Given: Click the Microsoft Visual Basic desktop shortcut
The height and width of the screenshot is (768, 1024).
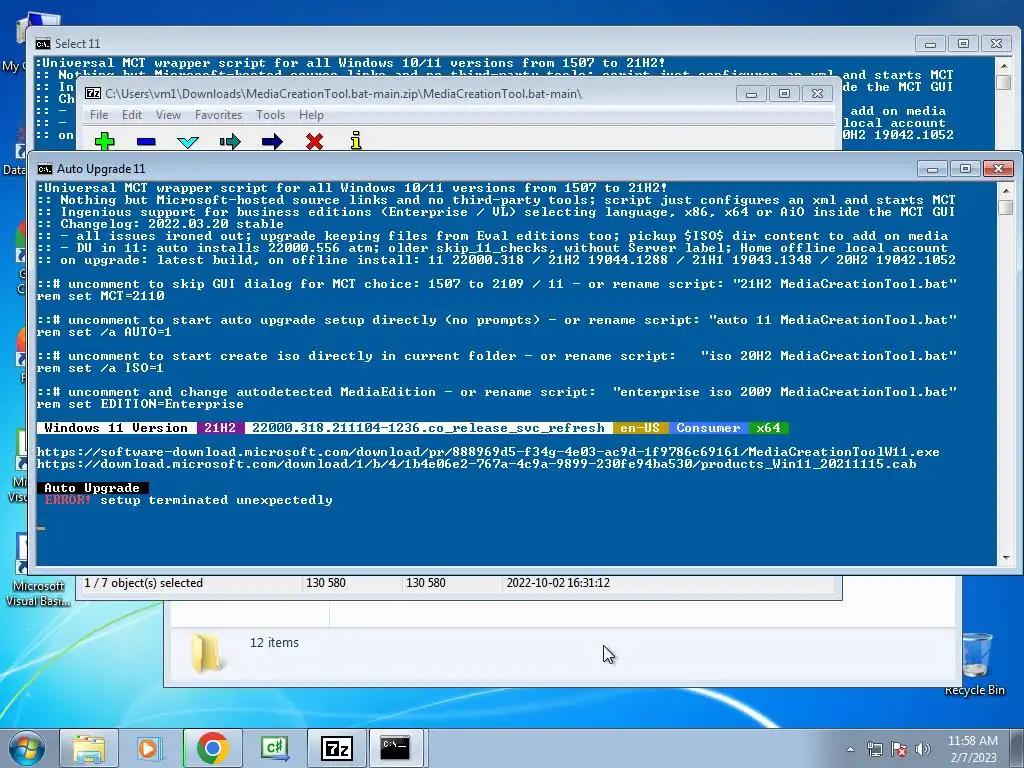Looking at the screenshot, I should pos(38,571).
